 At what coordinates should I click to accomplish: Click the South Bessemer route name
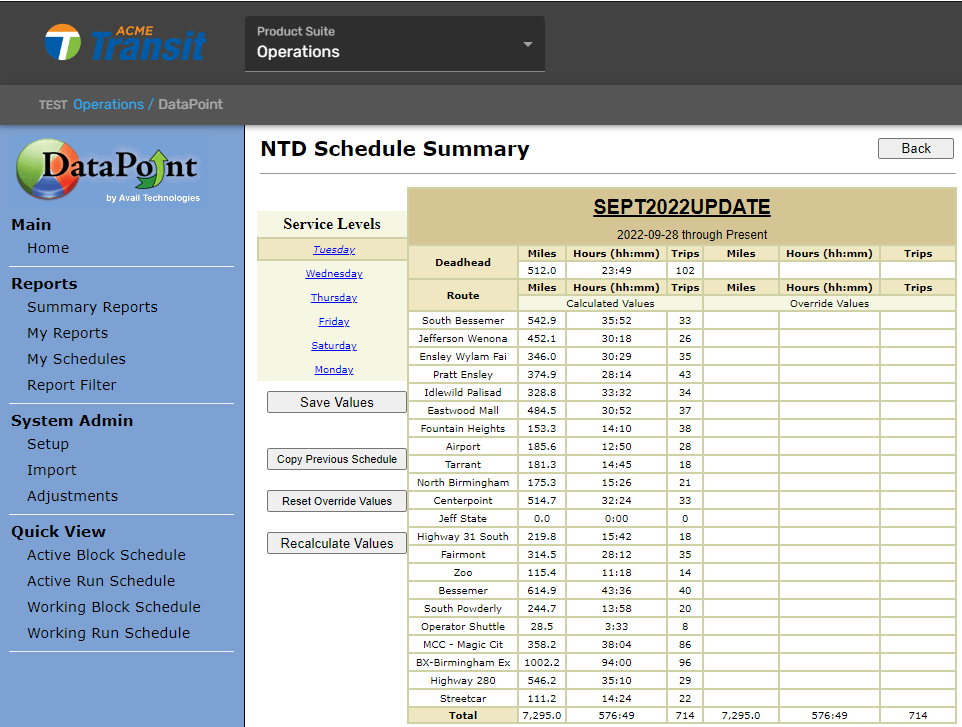point(463,320)
